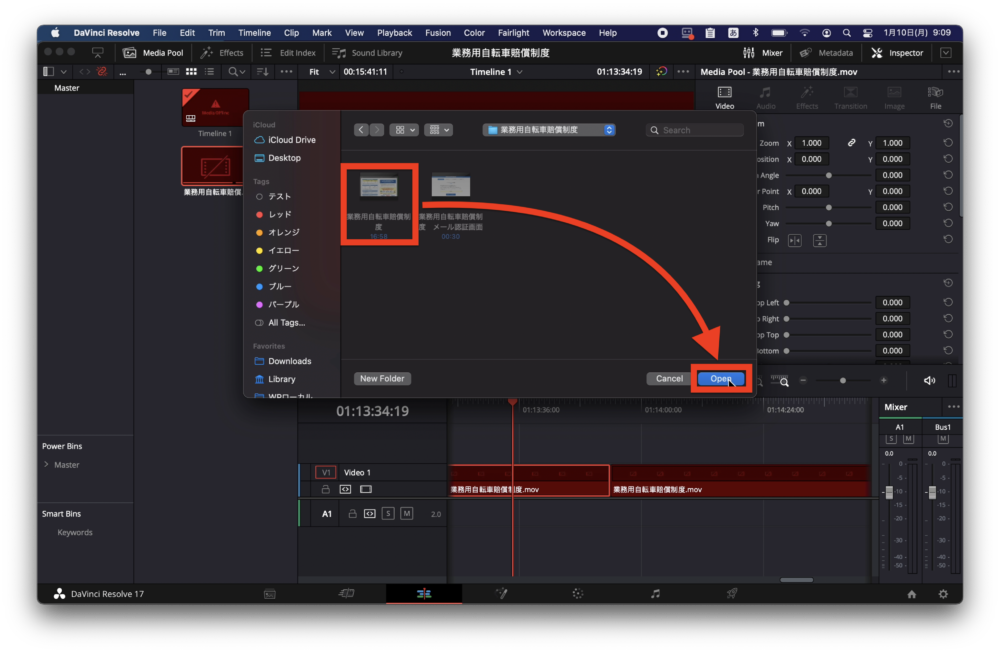Open the Effects panel from toolbar
Viewport: 1000px width, 653px height.
click(x=222, y=53)
